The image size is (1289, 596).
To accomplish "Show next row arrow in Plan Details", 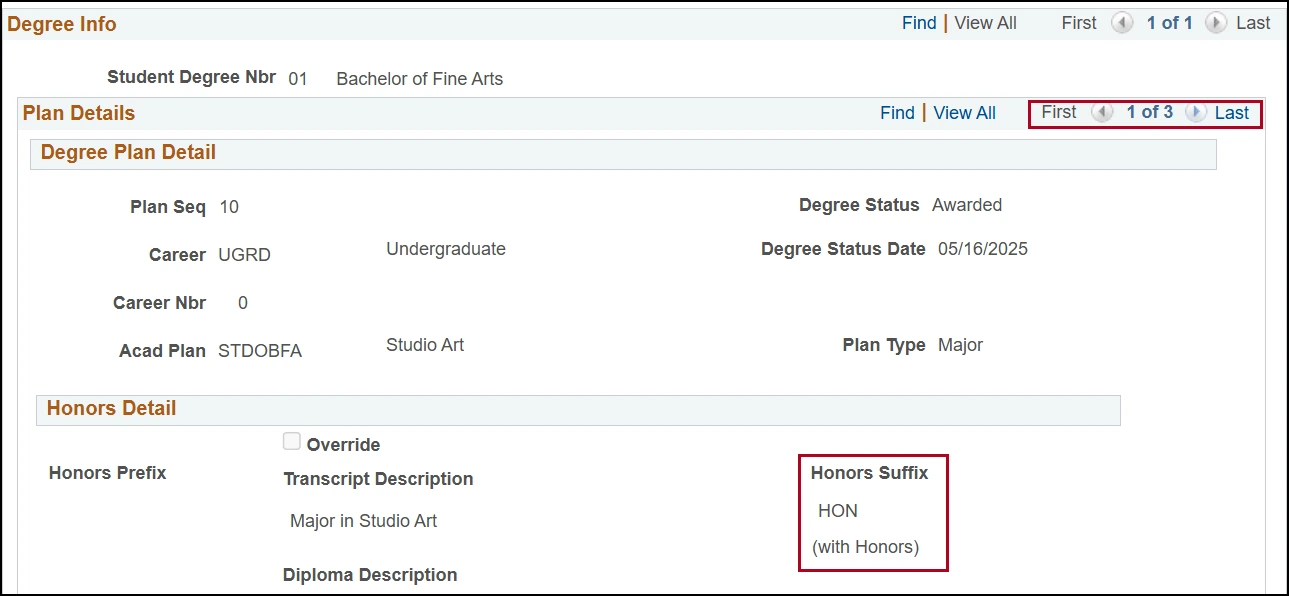I will tap(1195, 113).
